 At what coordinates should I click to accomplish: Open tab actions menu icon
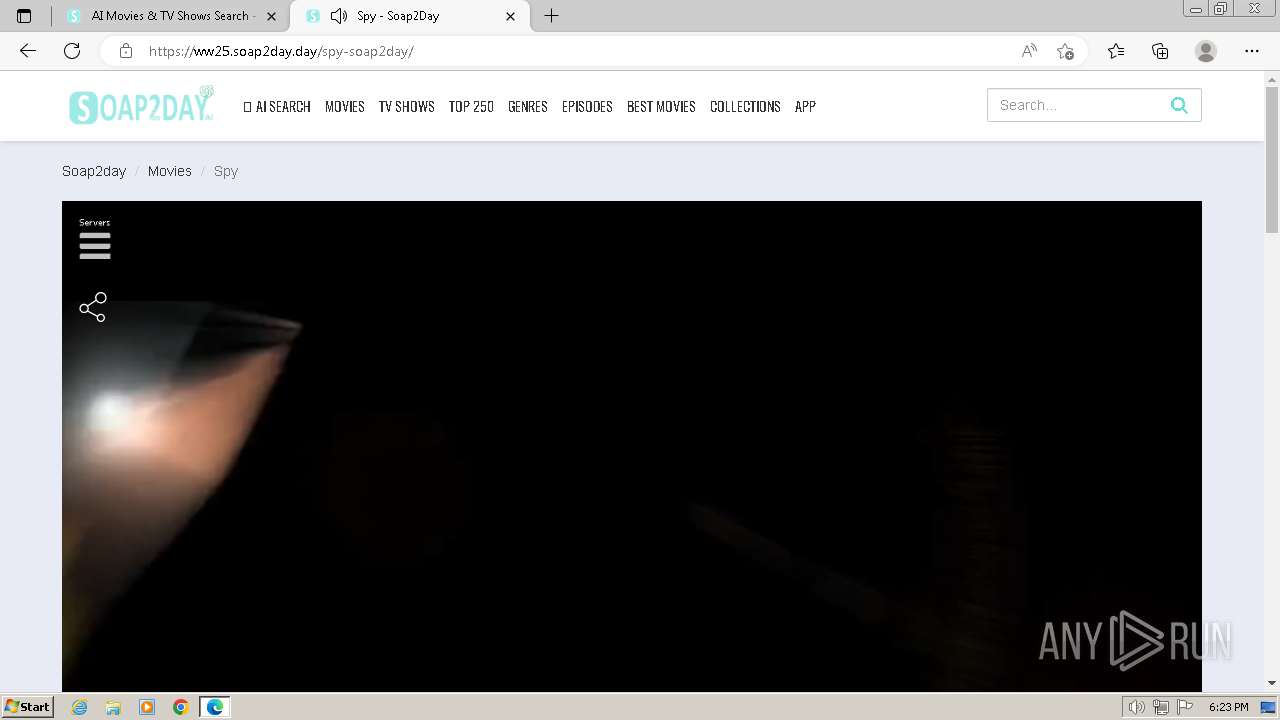coord(24,16)
